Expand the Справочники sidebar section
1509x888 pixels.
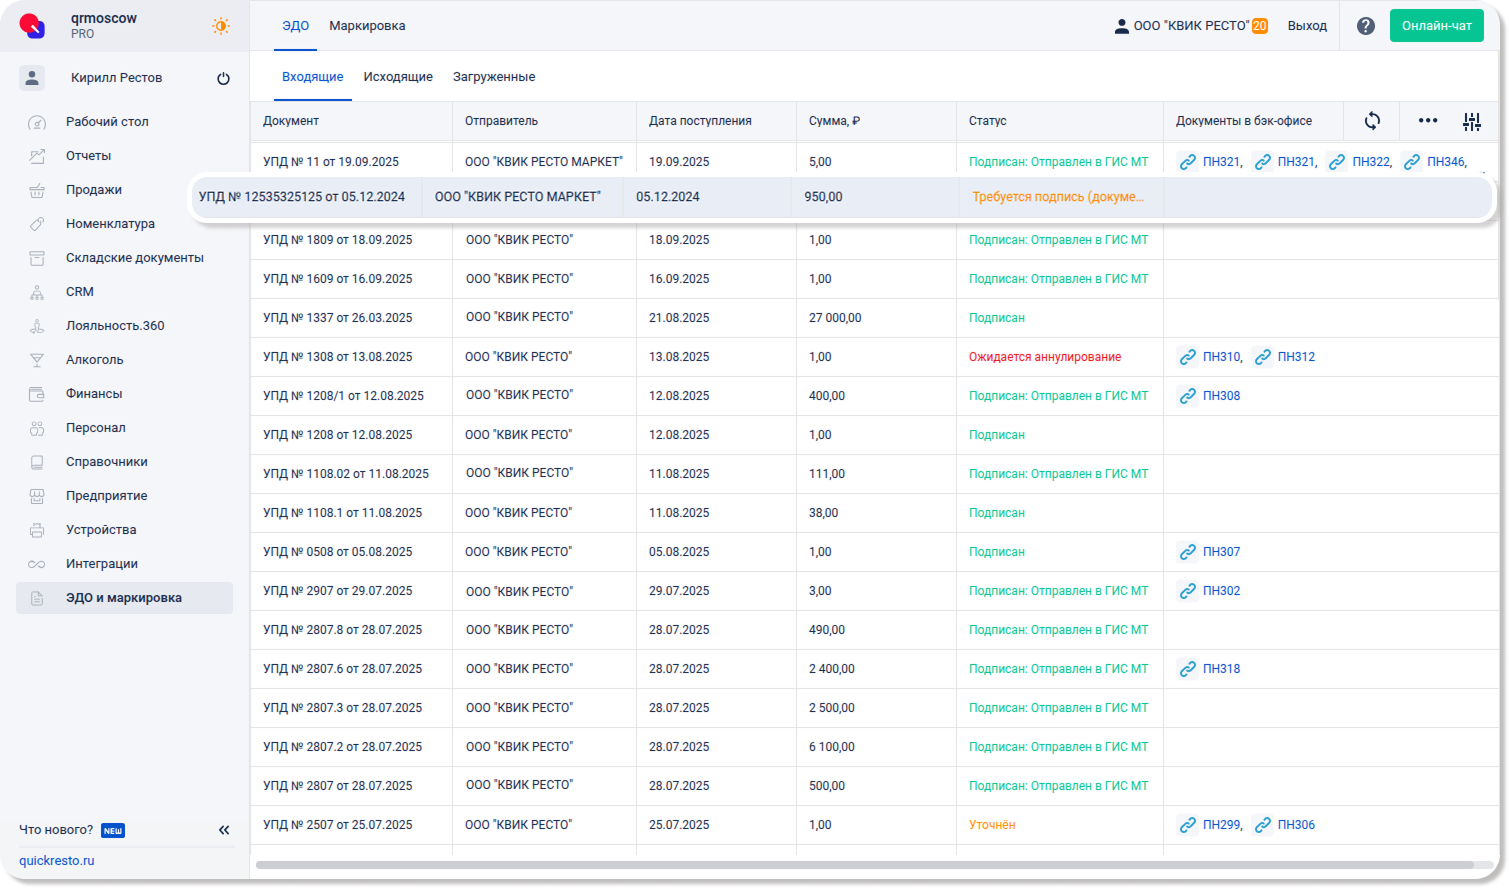tap(106, 462)
